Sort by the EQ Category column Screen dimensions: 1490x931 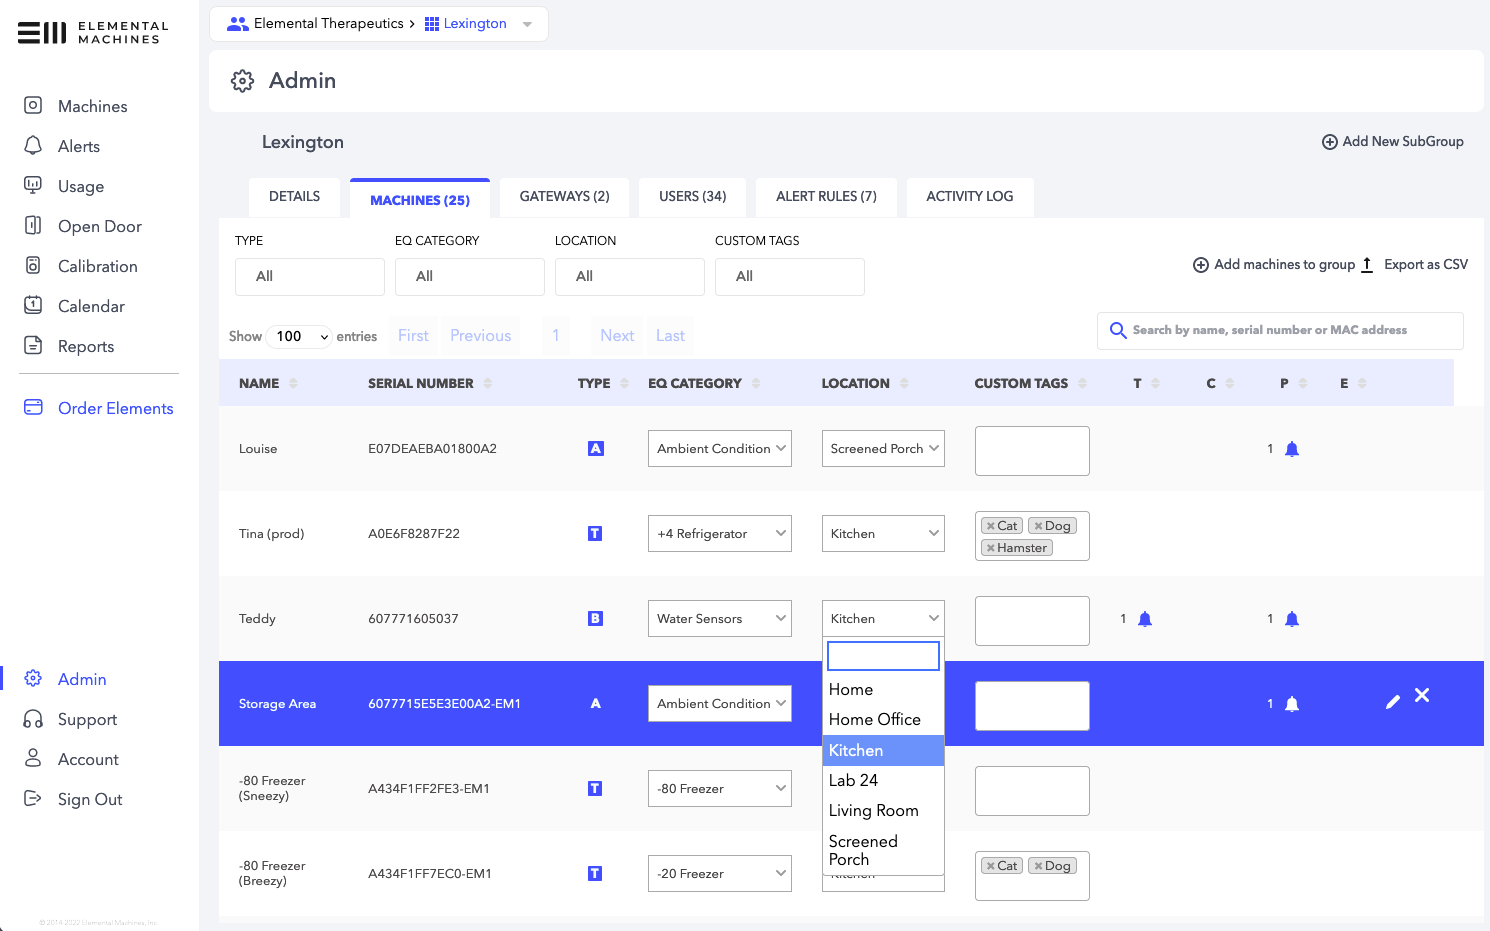[704, 383]
